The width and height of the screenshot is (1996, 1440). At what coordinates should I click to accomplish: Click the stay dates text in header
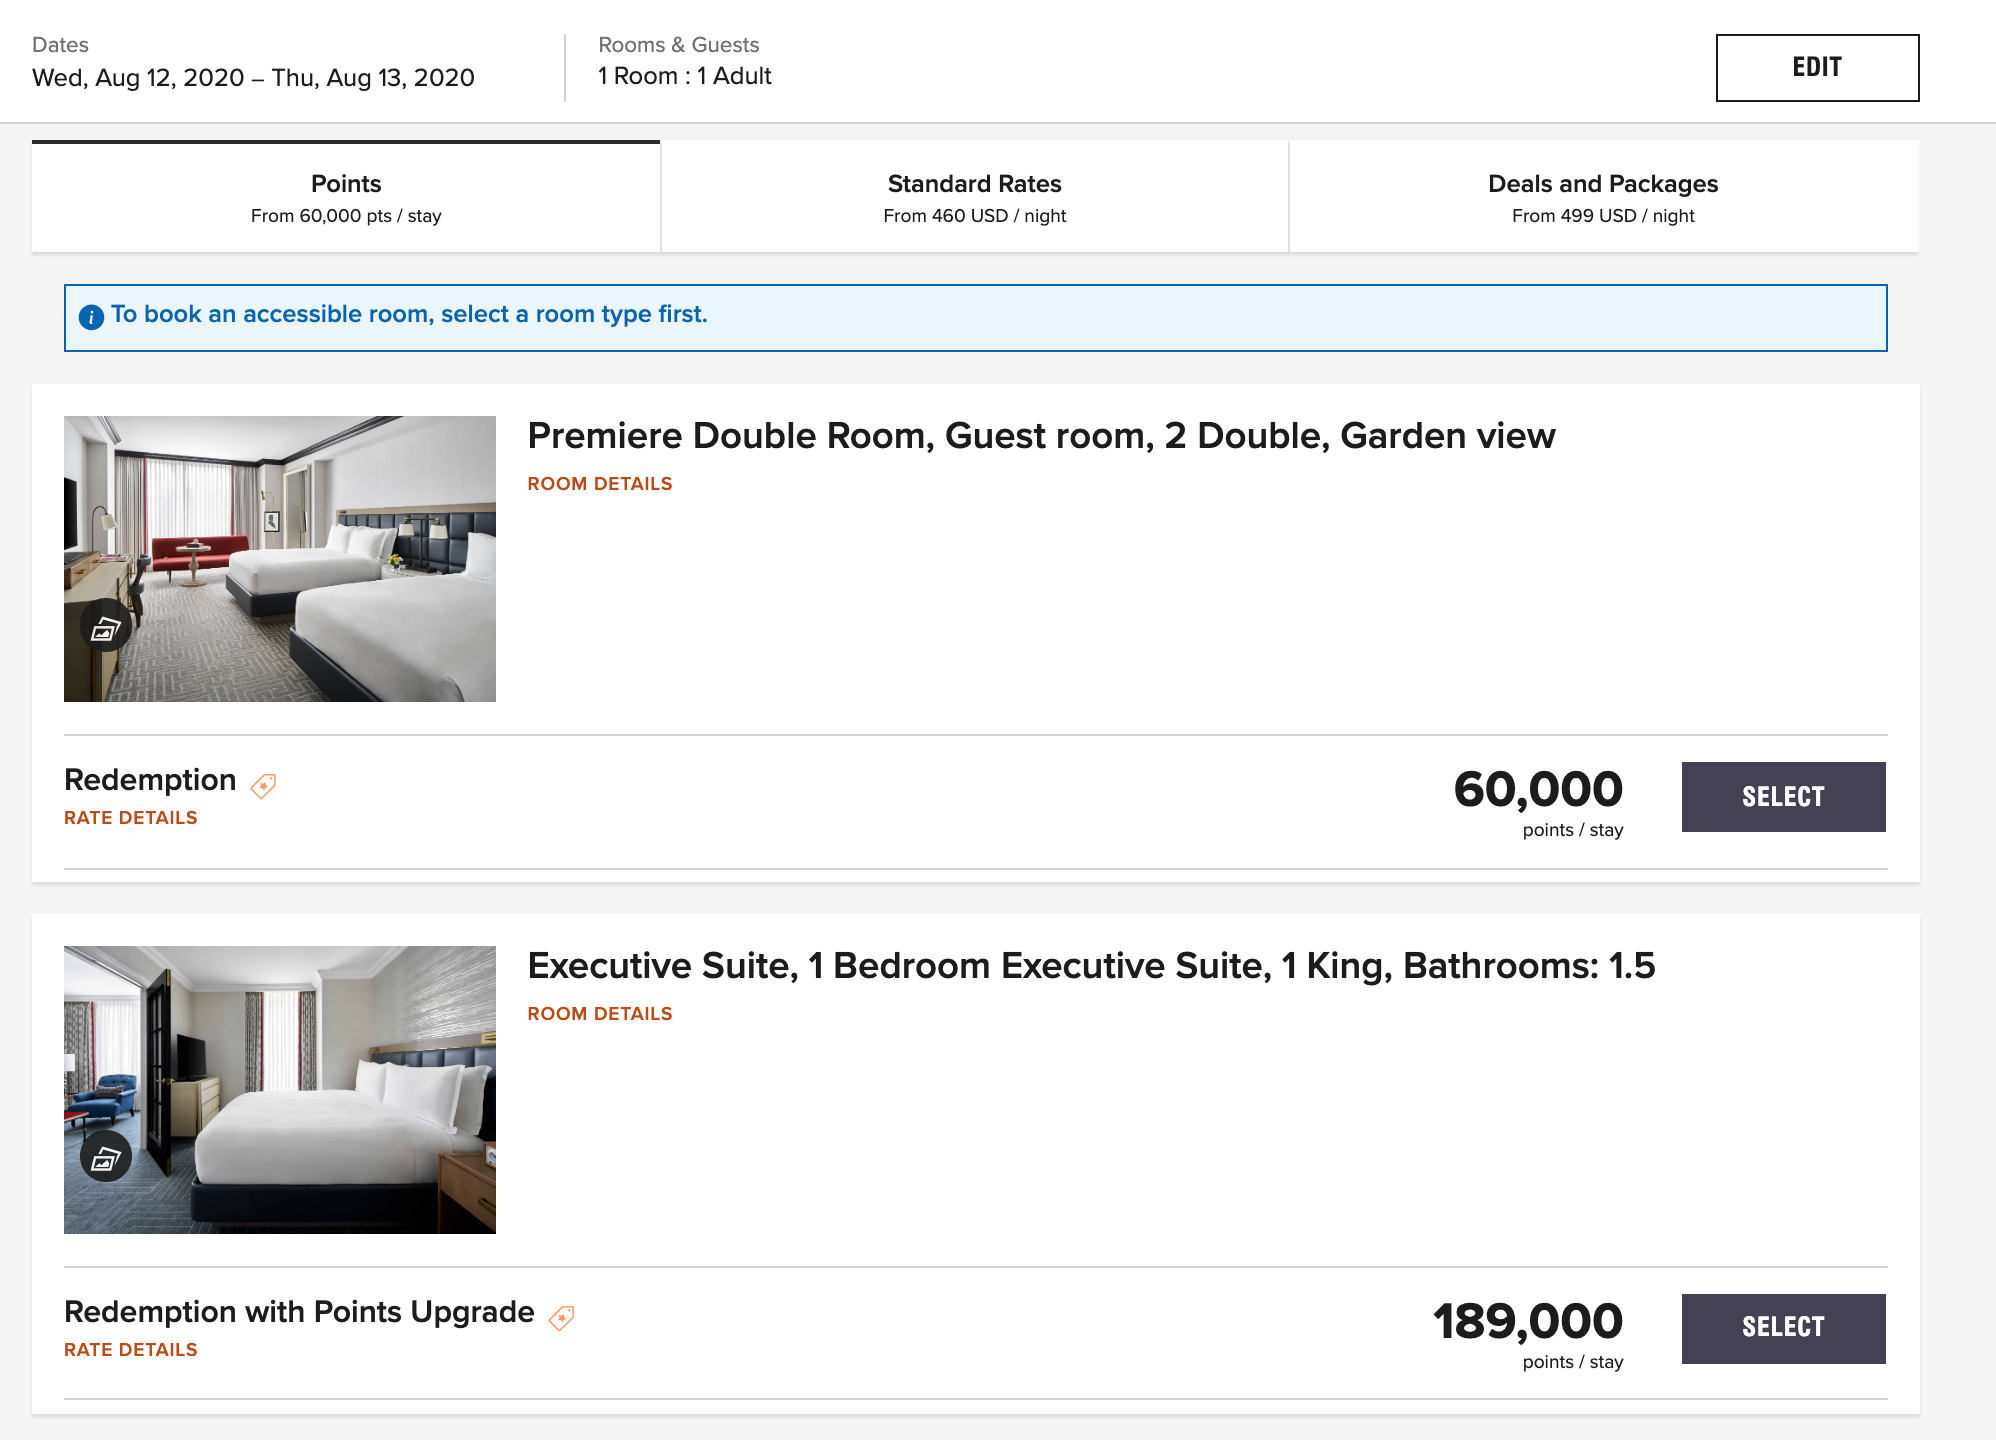(253, 78)
